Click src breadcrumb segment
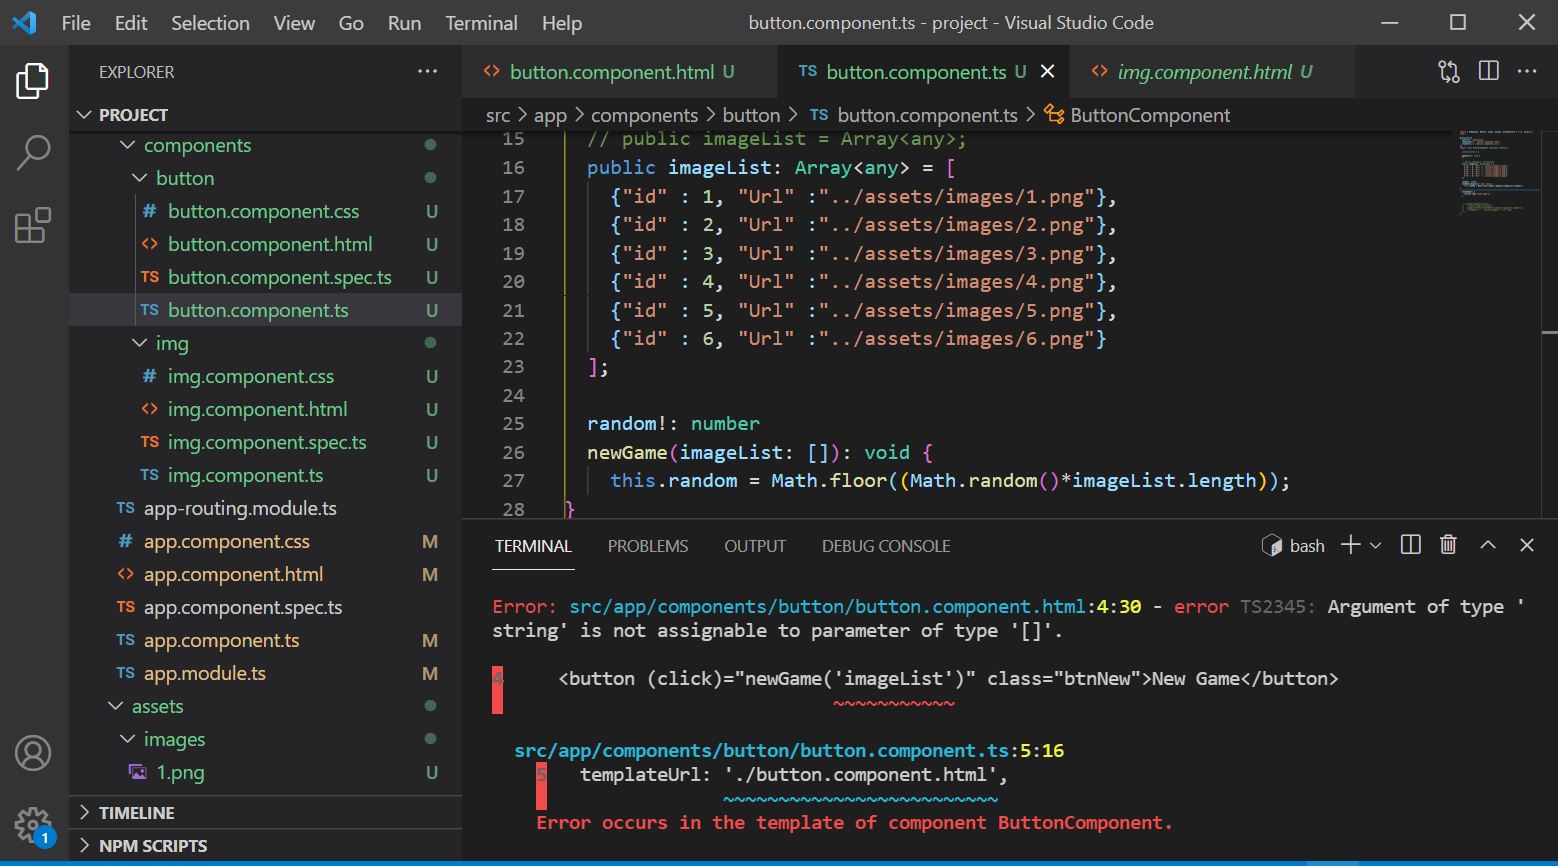1558x866 pixels. (x=498, y=115)
